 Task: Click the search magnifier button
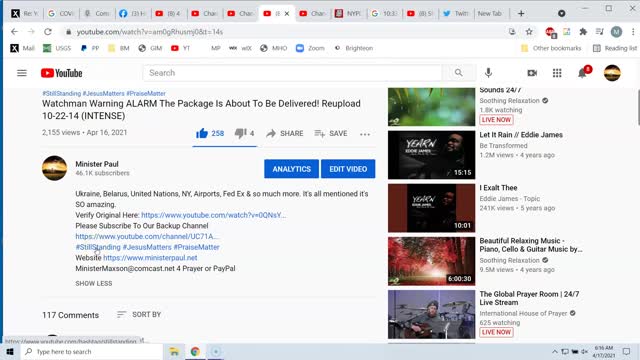459,73
